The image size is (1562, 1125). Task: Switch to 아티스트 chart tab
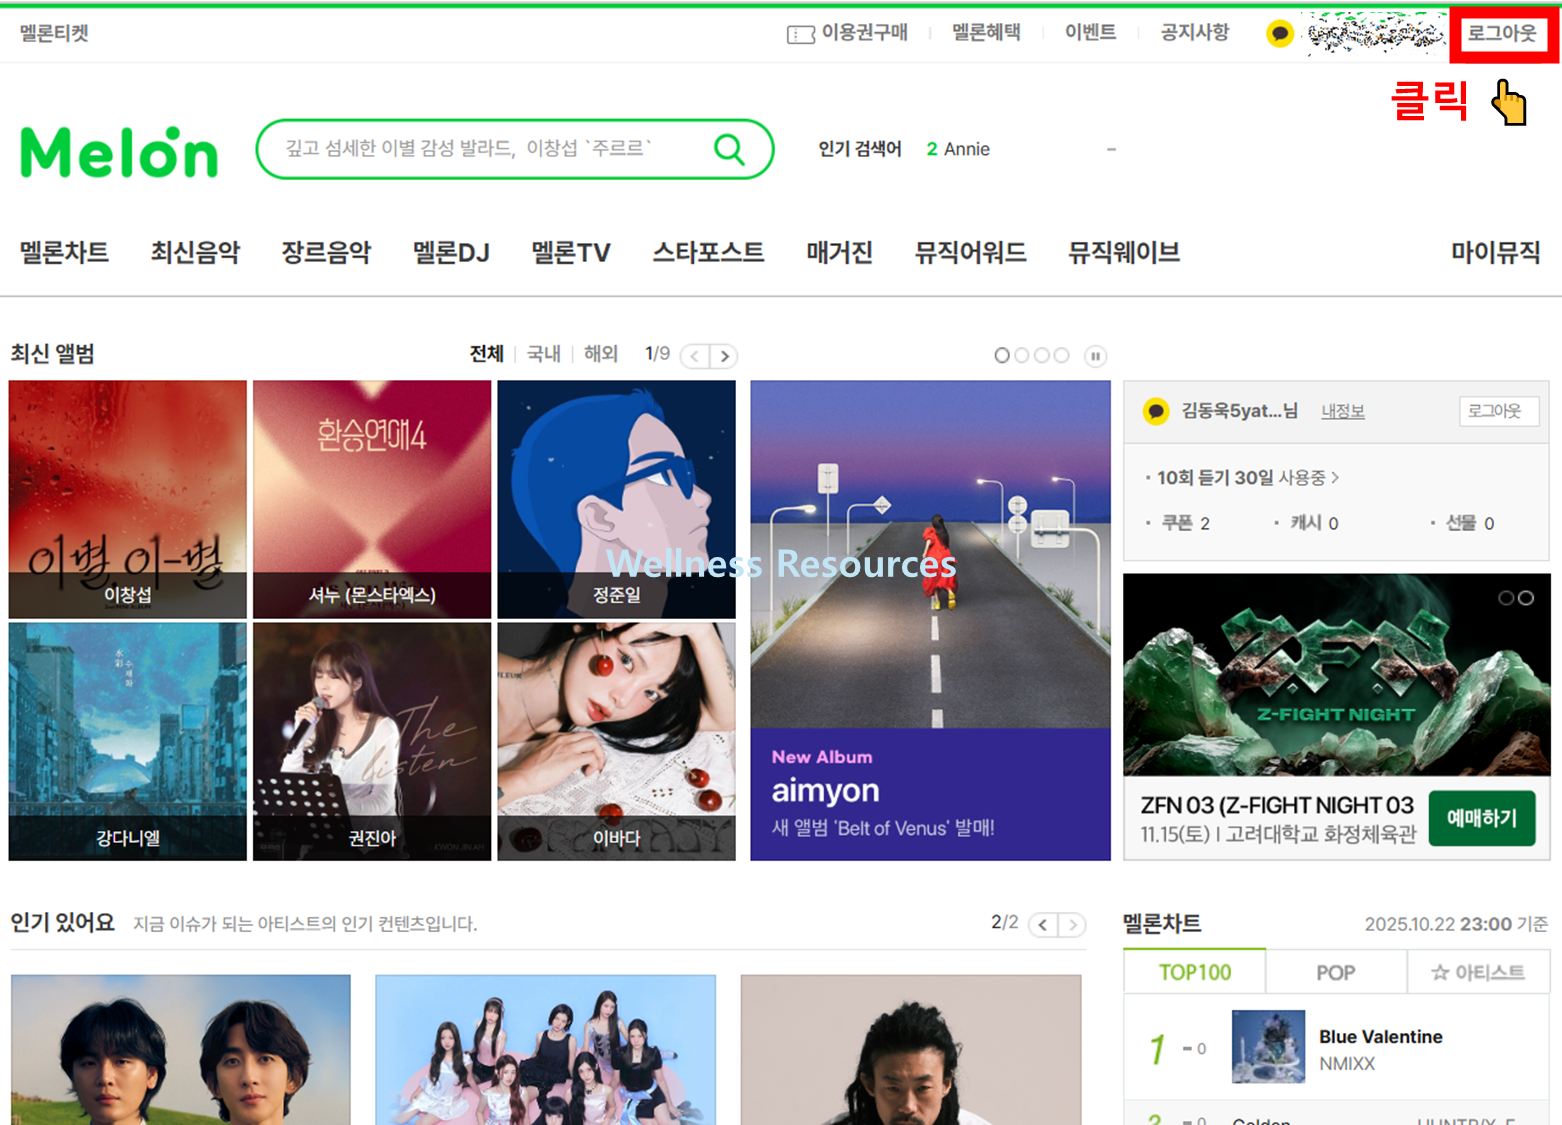coord(1478,972)
